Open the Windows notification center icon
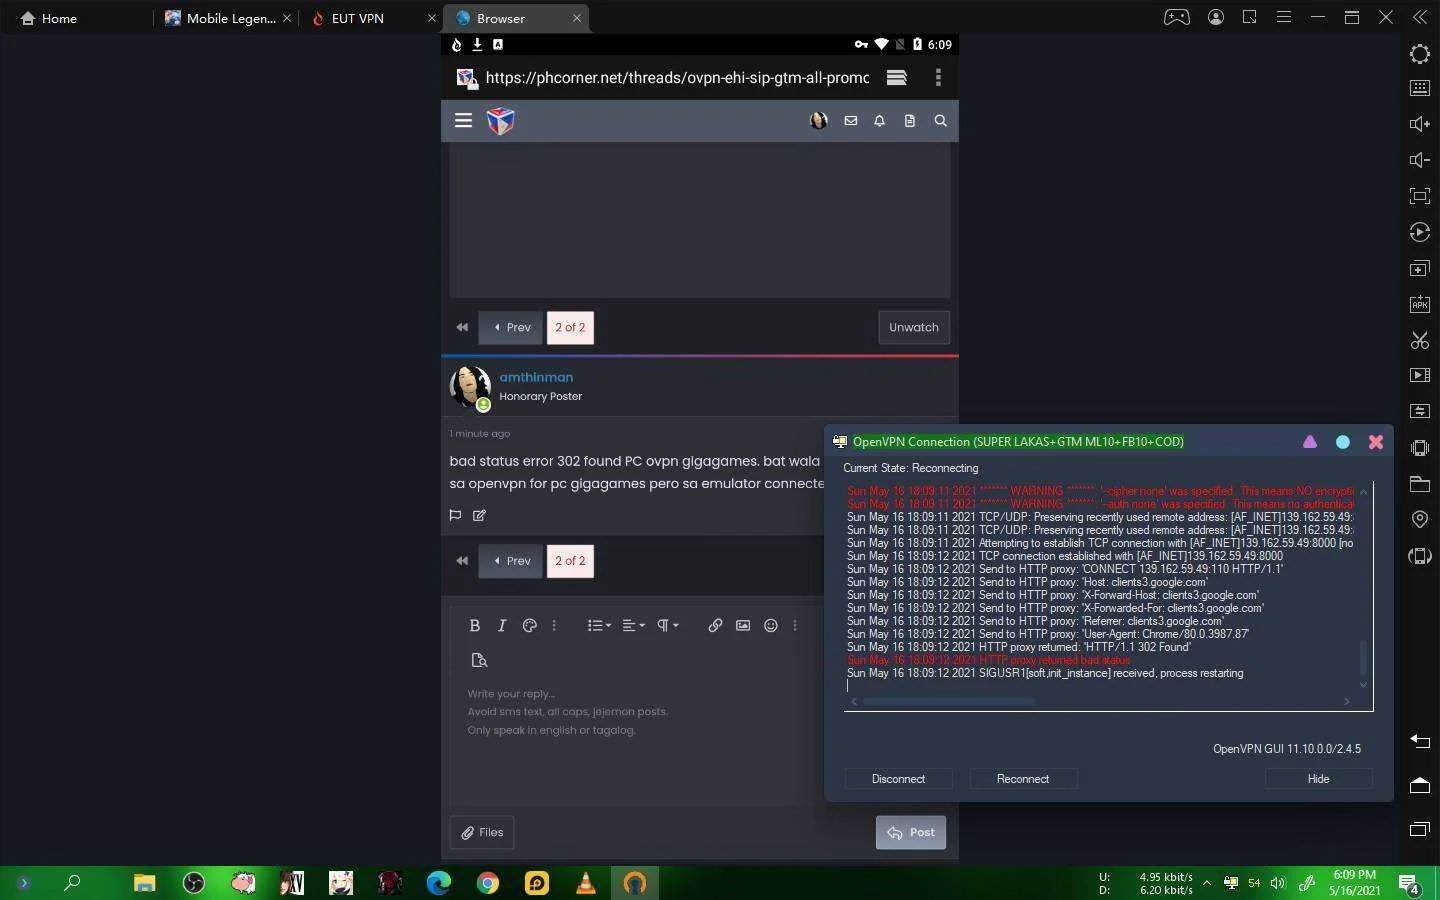The width and height of the screenshot is (1440, 900). [x=1409, y=884]
